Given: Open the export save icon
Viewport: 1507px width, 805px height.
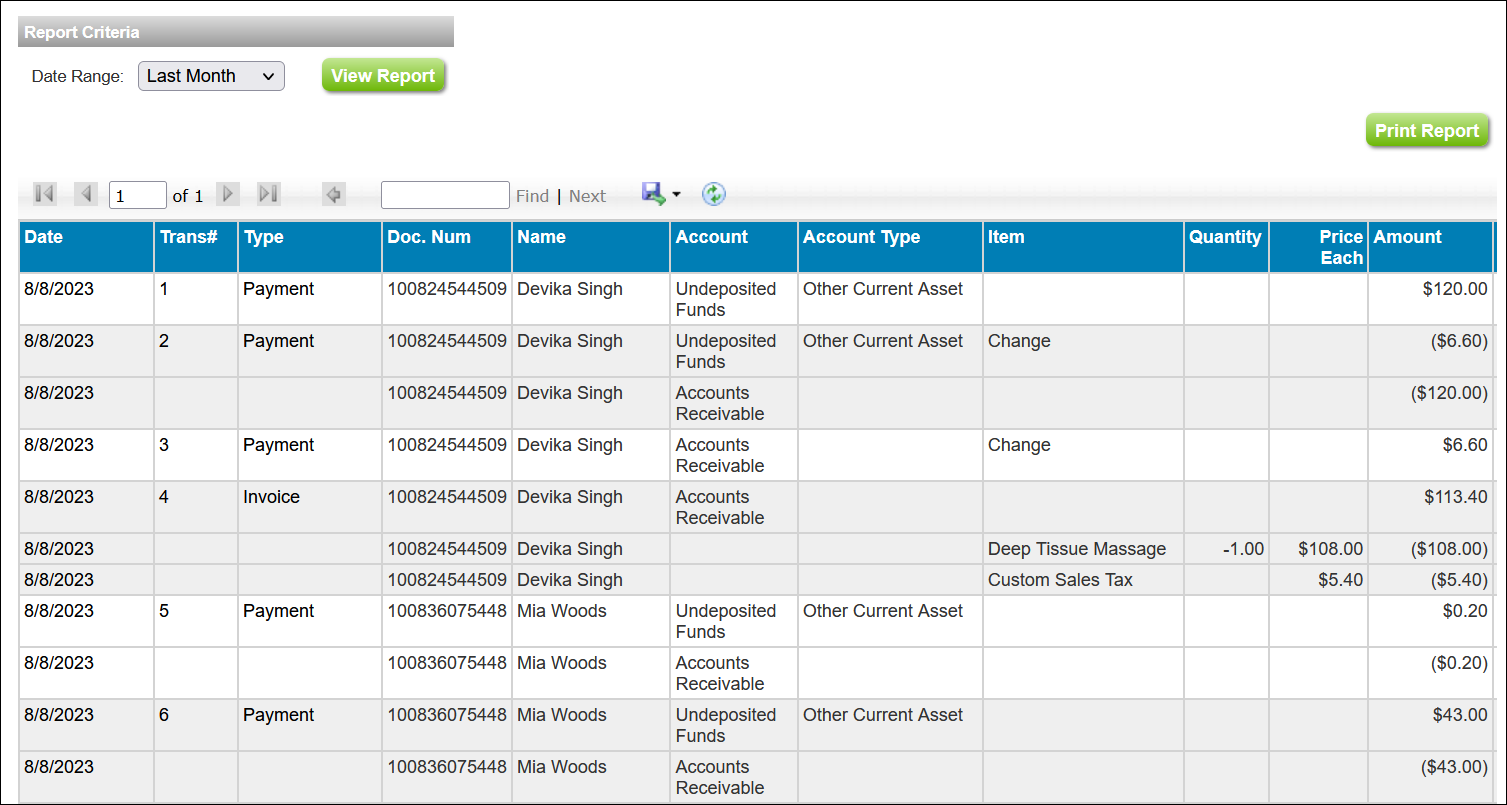Looking at the screenshot, I should coord(652,194).
